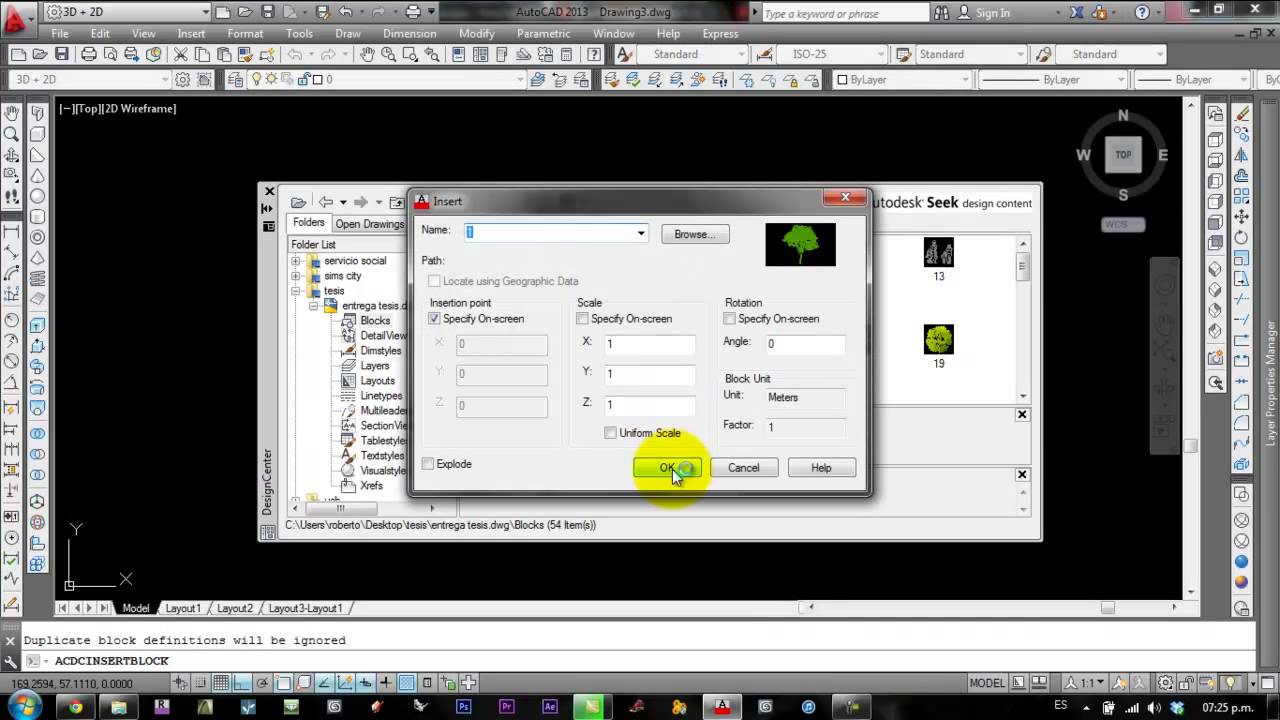This screenshot has height=720, width=1280.
Task: Enable Scale Specify On-screen checkbox
Action: click(x=582, y=319)
